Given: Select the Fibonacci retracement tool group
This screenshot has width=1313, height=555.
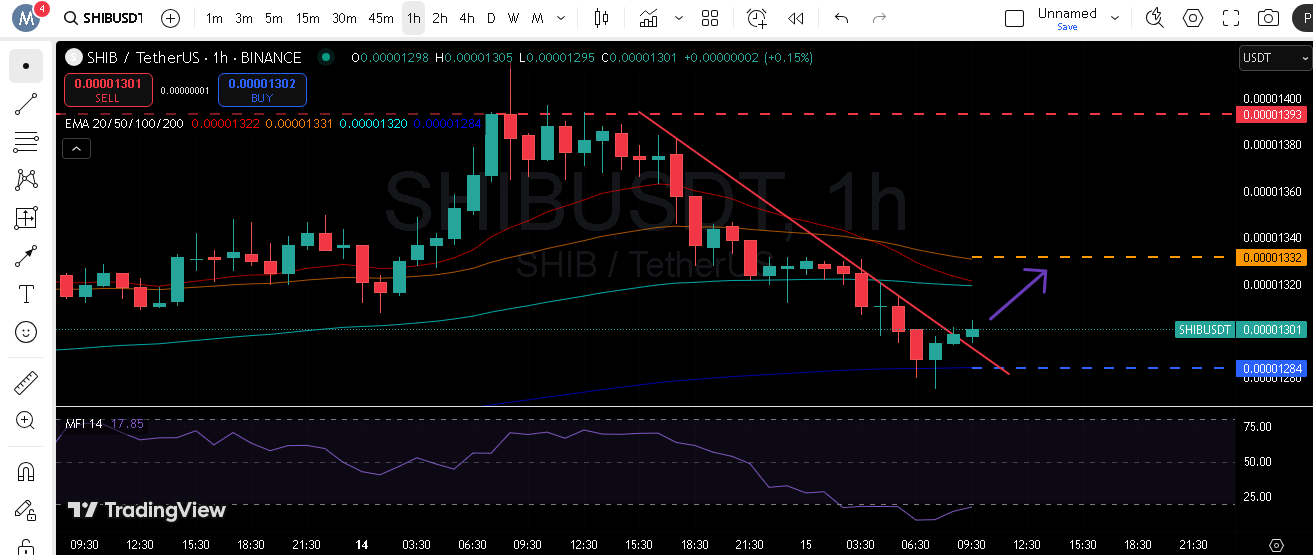Looking at the screenshot, I should pos(26,142).
